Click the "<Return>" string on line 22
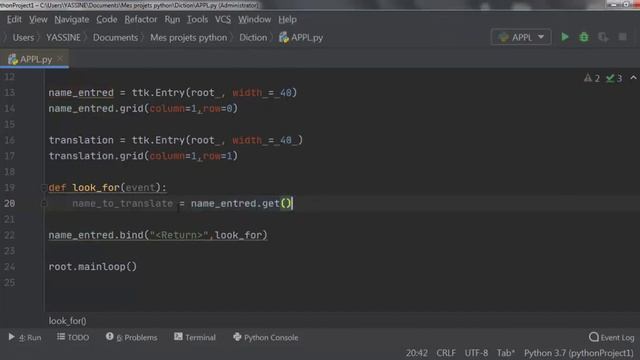The image size is (640, 360). point(179,235)
